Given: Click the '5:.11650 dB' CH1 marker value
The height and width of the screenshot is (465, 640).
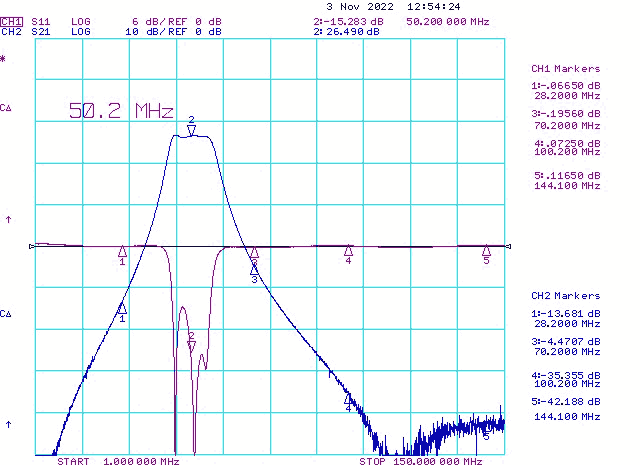Looking at the screenshot, I should click(567, 176).
